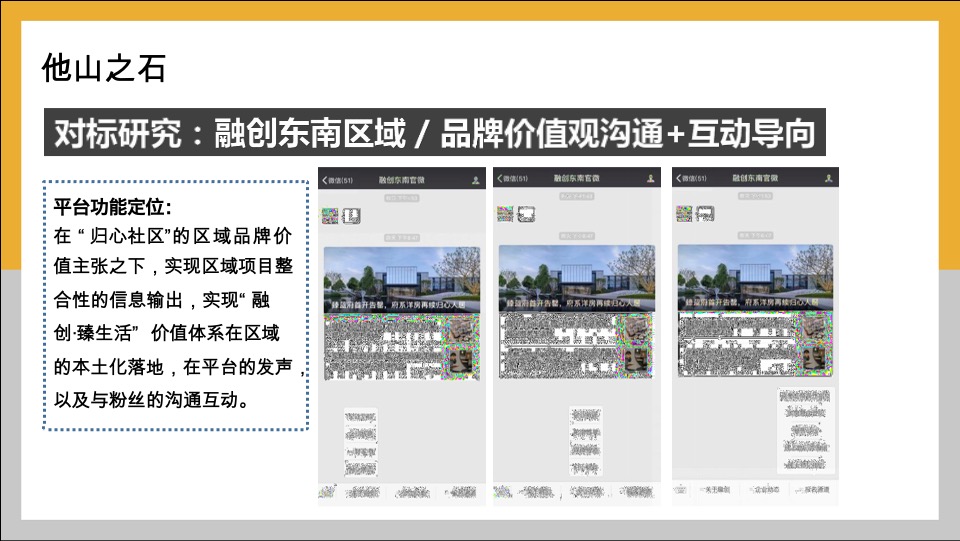Open popup submenu above middle phone menu bar
Viewport: 960px width, 541px height.
click(586, 441)
